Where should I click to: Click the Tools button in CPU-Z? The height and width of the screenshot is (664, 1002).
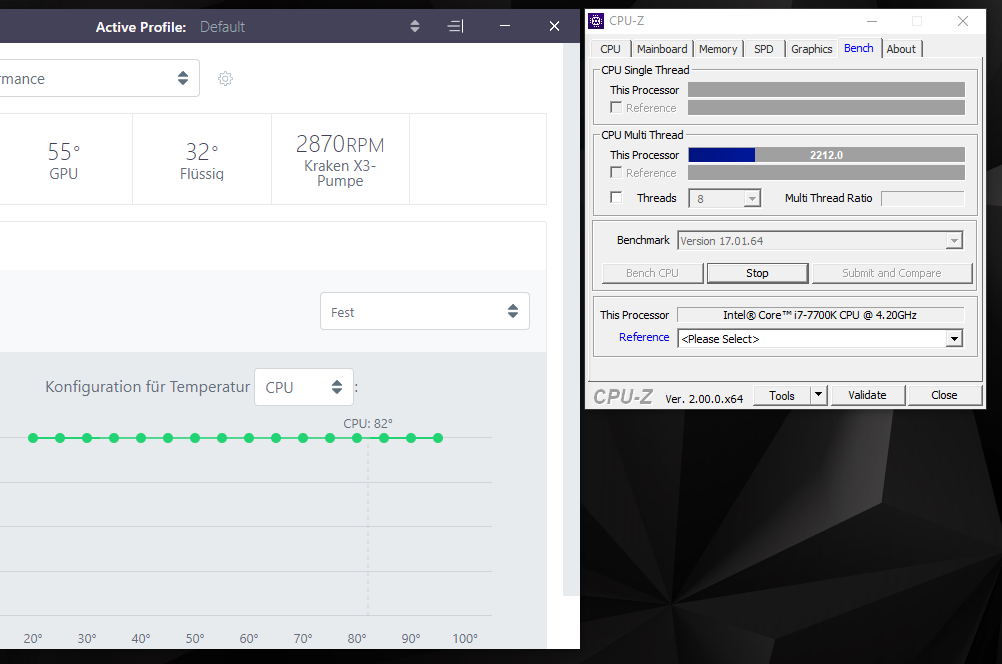pyautogui.click(x=782, y=395)
